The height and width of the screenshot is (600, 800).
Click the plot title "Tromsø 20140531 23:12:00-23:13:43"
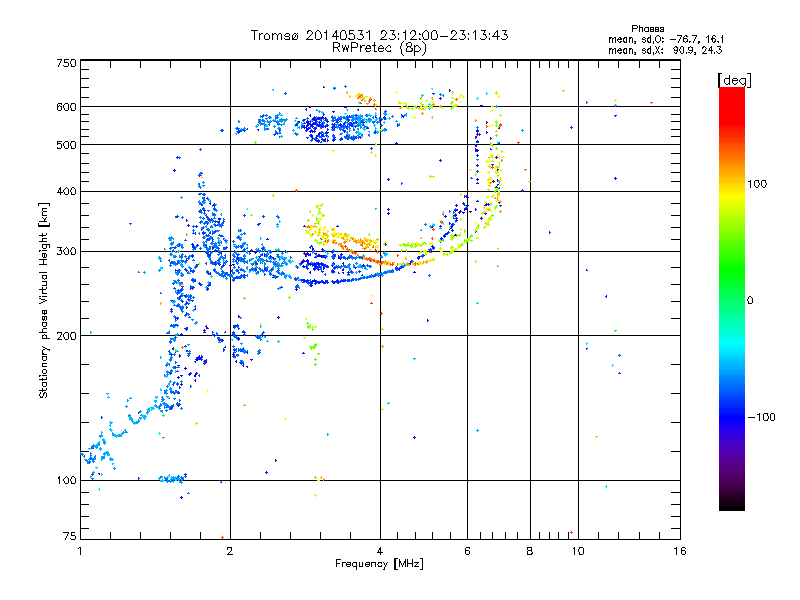click(379, 35)
